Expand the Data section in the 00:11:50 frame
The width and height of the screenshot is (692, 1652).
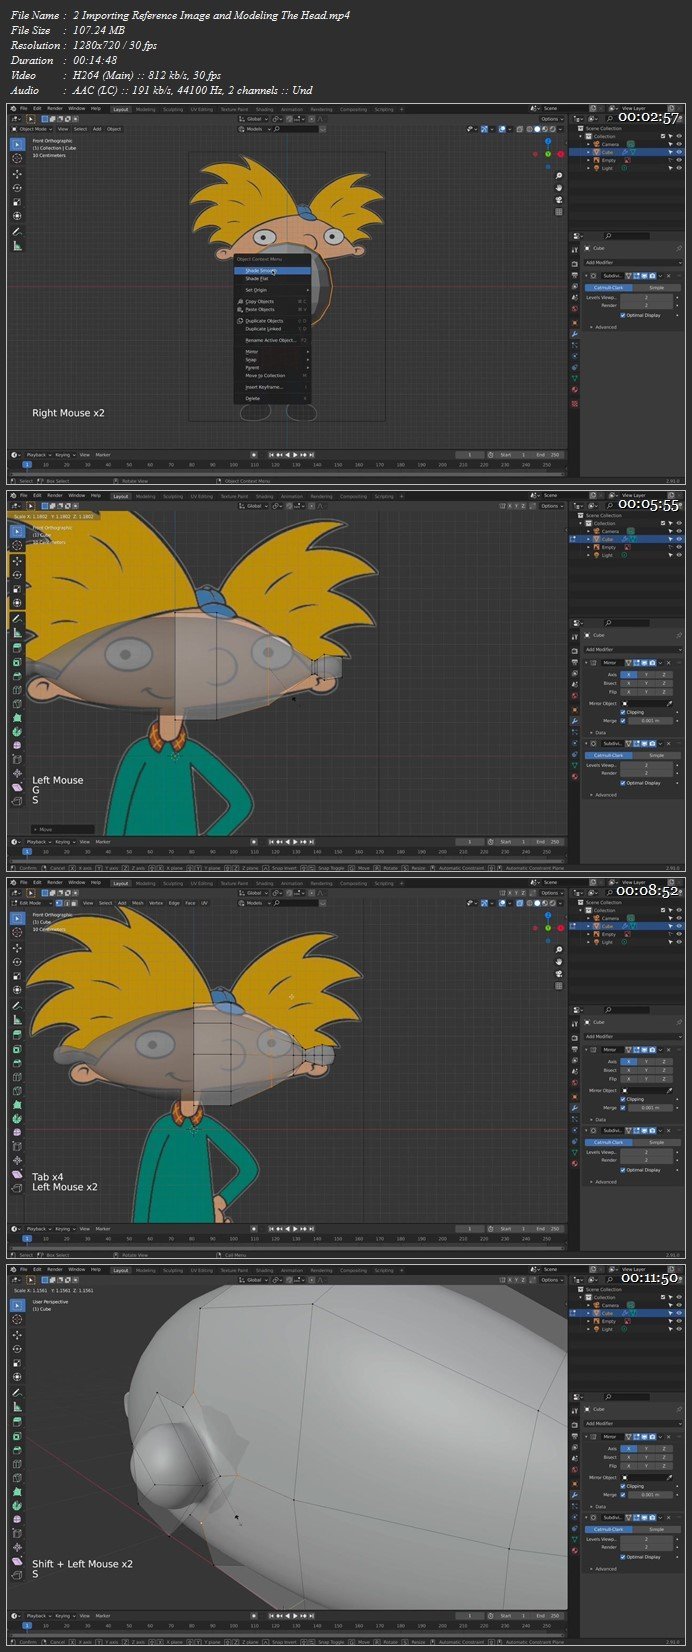(x=599, y=1506)
